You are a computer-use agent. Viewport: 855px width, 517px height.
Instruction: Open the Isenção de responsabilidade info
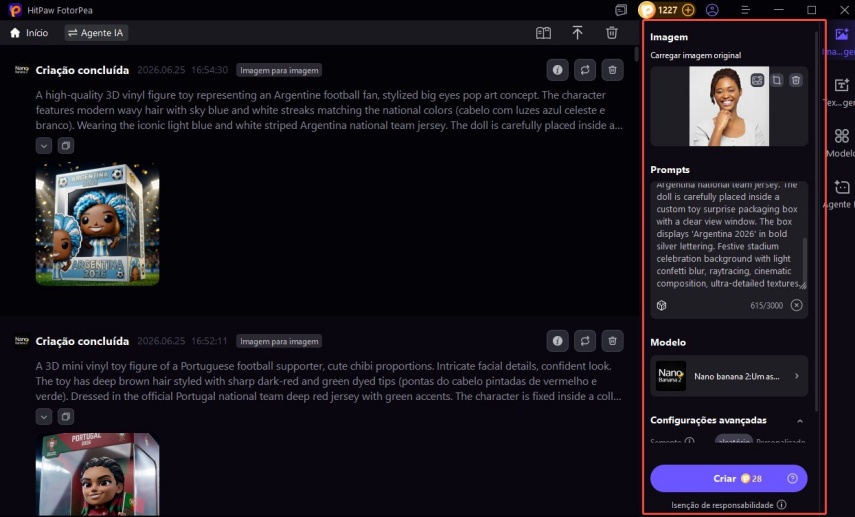coord(781,504)
